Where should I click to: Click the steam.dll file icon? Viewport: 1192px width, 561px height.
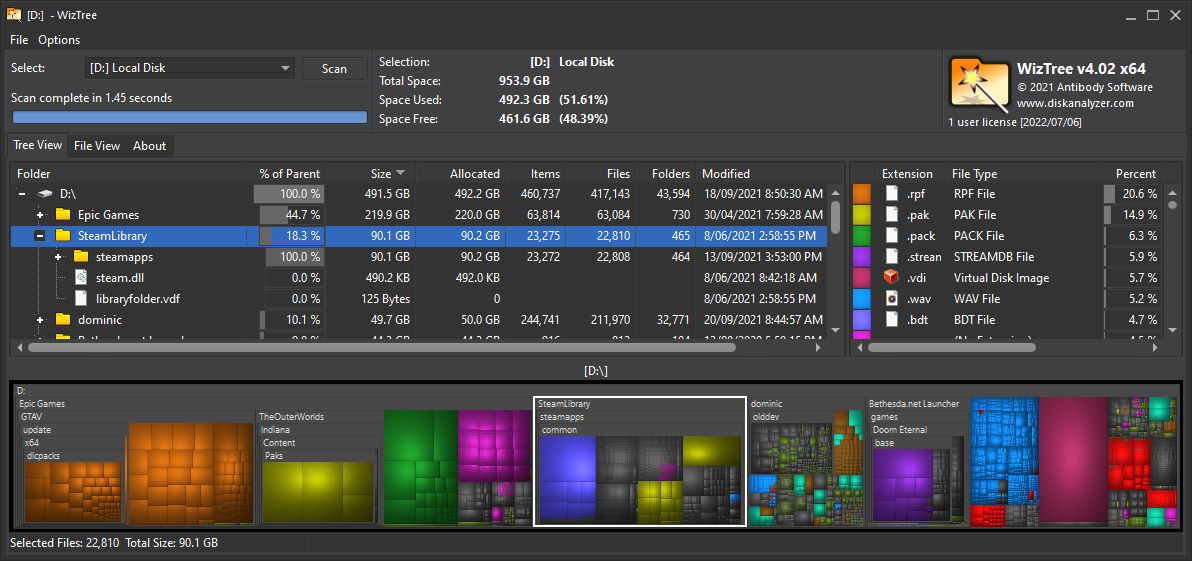point(81,278)
